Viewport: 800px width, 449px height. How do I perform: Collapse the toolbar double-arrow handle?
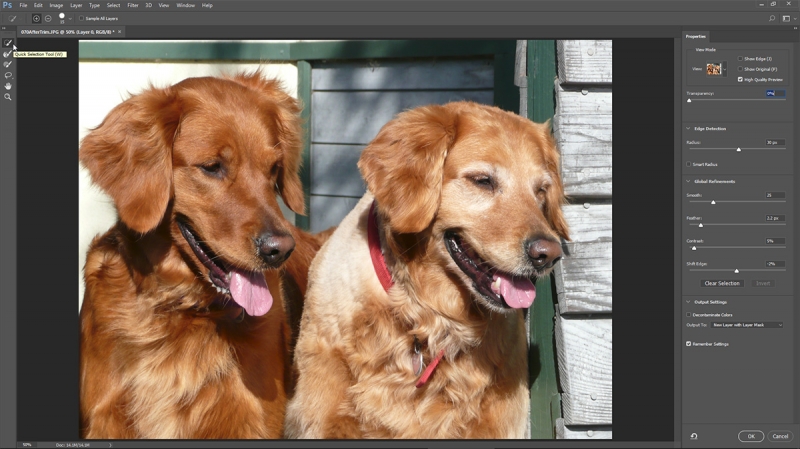(4, 28)
